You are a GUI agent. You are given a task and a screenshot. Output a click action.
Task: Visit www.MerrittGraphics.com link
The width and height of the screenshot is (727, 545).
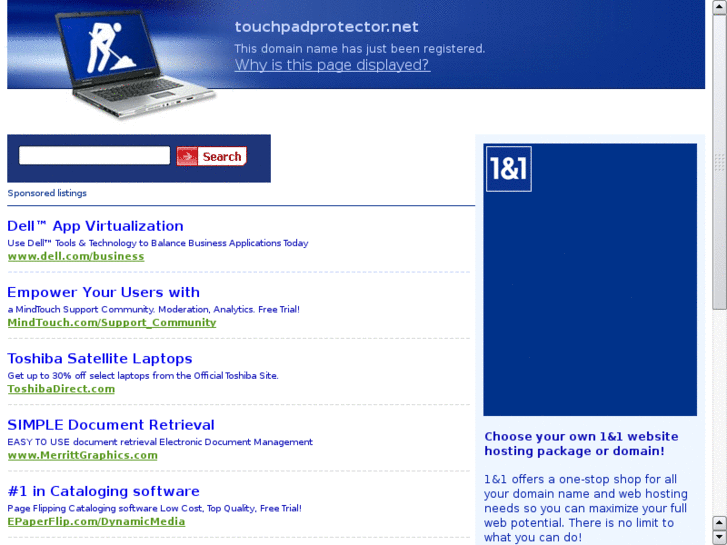click(x=83, y=455)
